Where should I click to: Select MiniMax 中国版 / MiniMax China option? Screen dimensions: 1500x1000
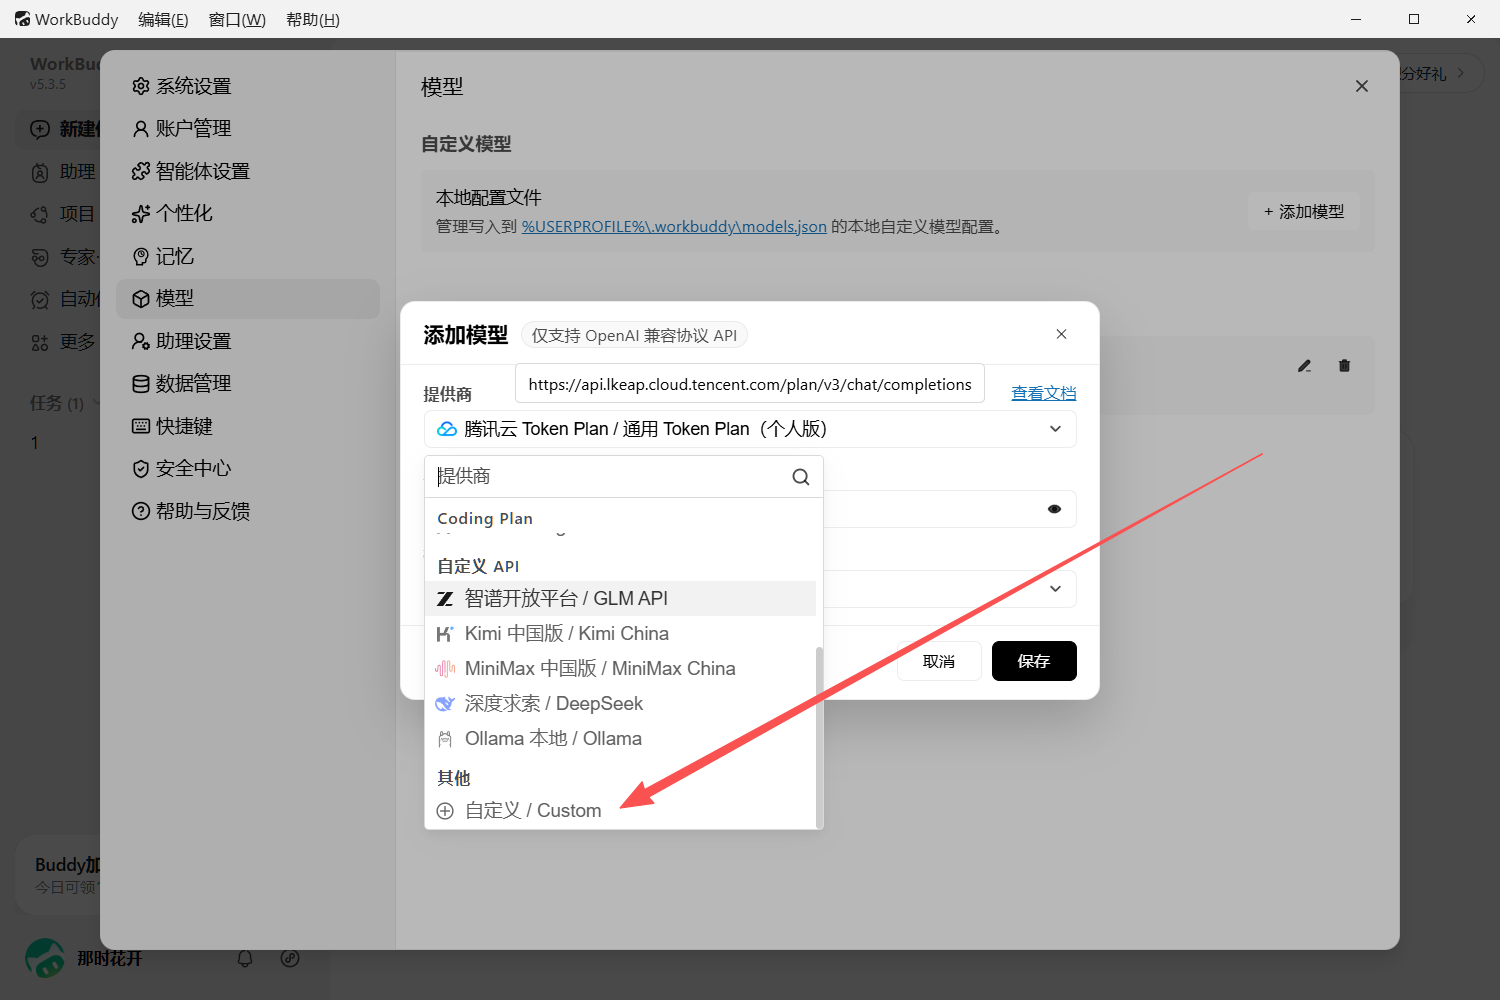[x=620, y=668]
